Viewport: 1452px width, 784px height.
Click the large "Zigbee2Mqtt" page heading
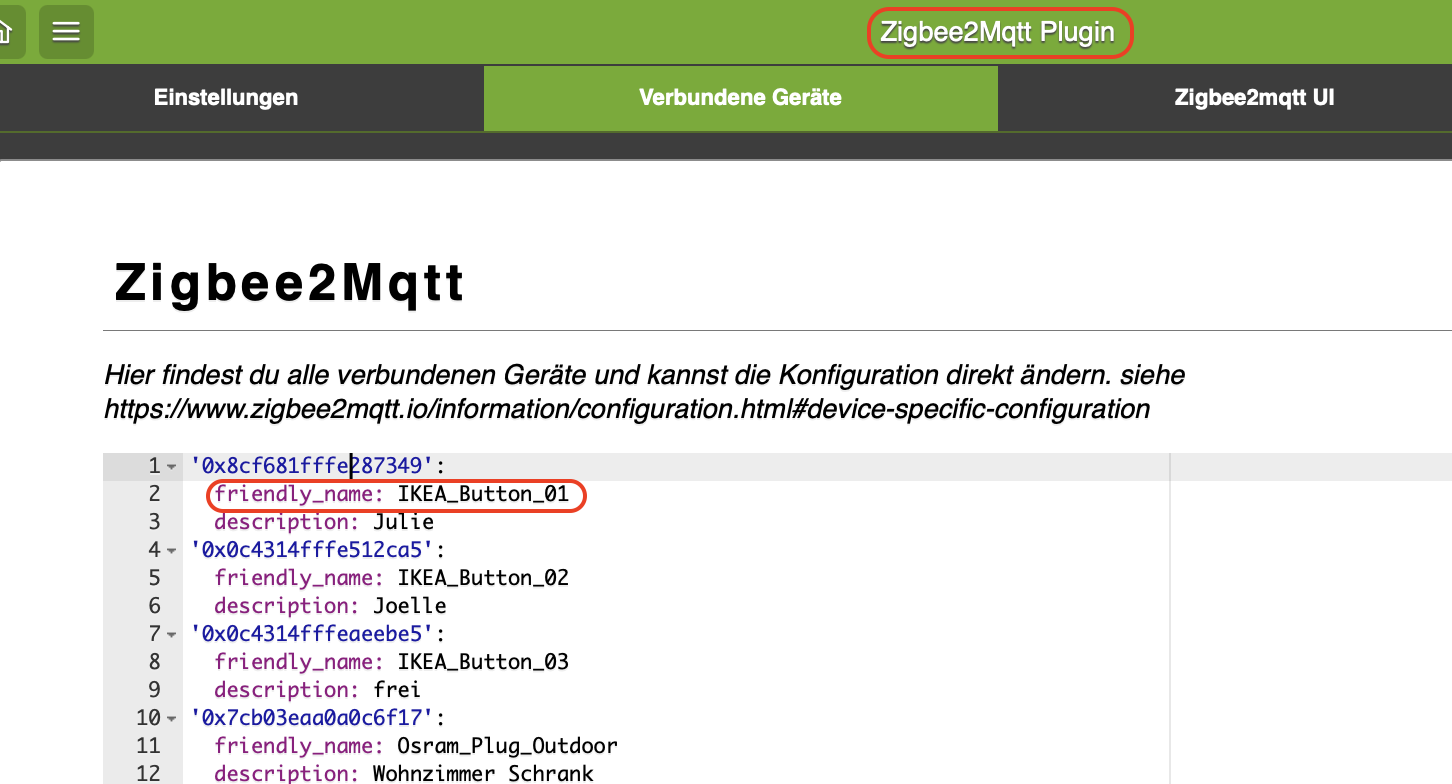tap(290, 283)
